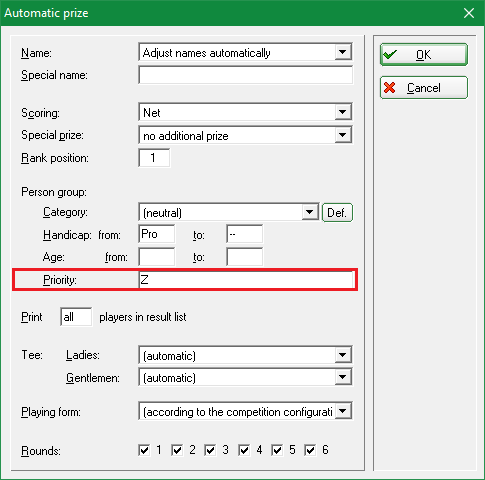
Task: Expand the Category dropdown showing (neutral)
Action: coord(310,212)
